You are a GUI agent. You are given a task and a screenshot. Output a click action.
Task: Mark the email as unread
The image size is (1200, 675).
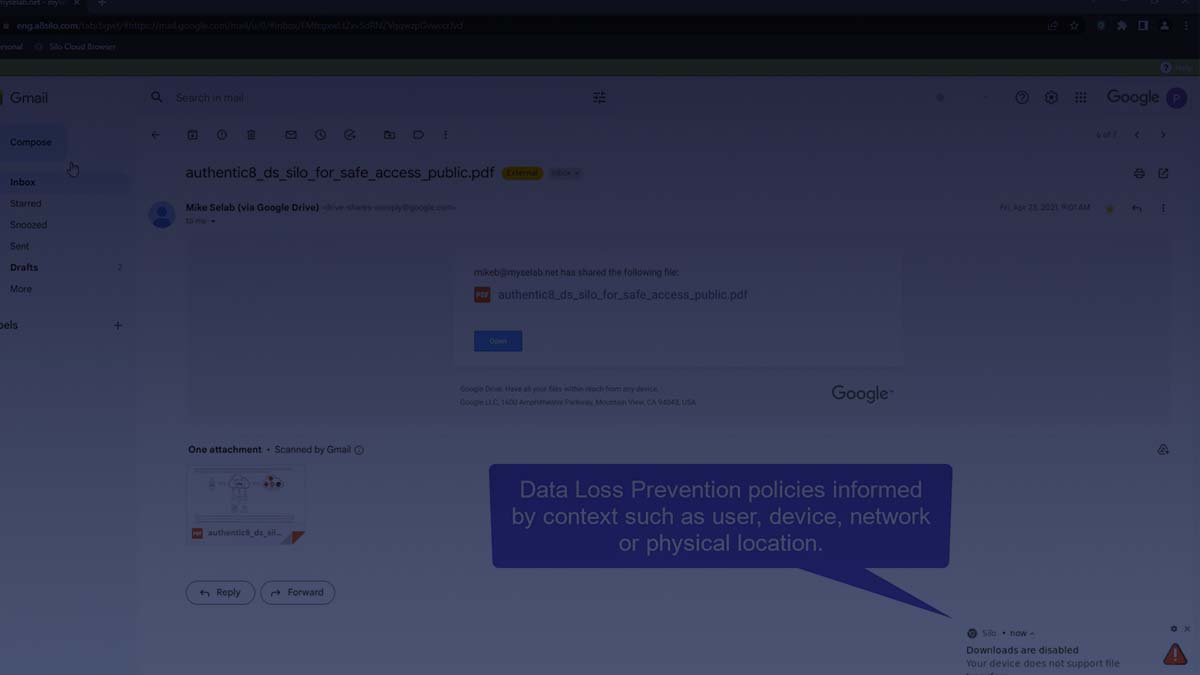(x=291, y=135)
